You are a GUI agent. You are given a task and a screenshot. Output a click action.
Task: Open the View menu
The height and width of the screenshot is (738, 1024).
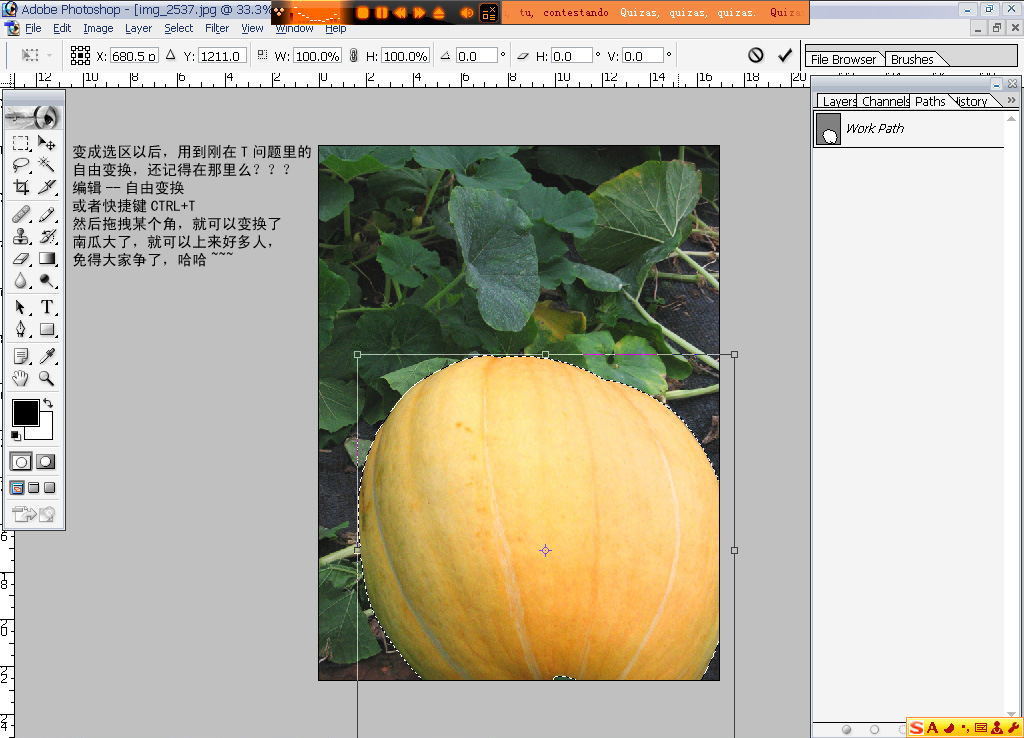click(x=252, y=28)
